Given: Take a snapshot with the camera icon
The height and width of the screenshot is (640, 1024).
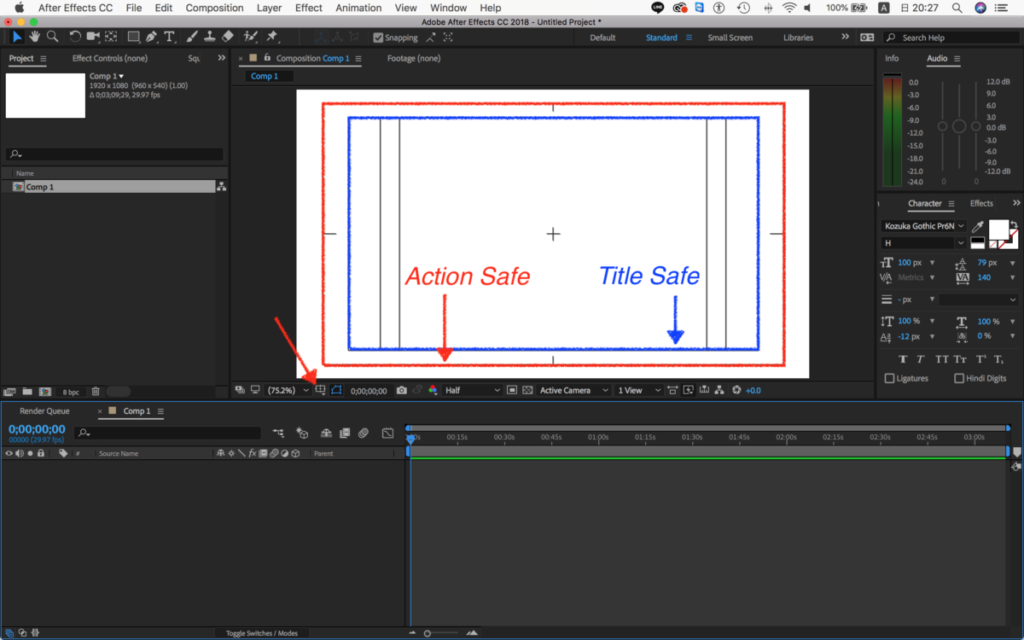Looking at the screenshot, I should pos(401,390).
